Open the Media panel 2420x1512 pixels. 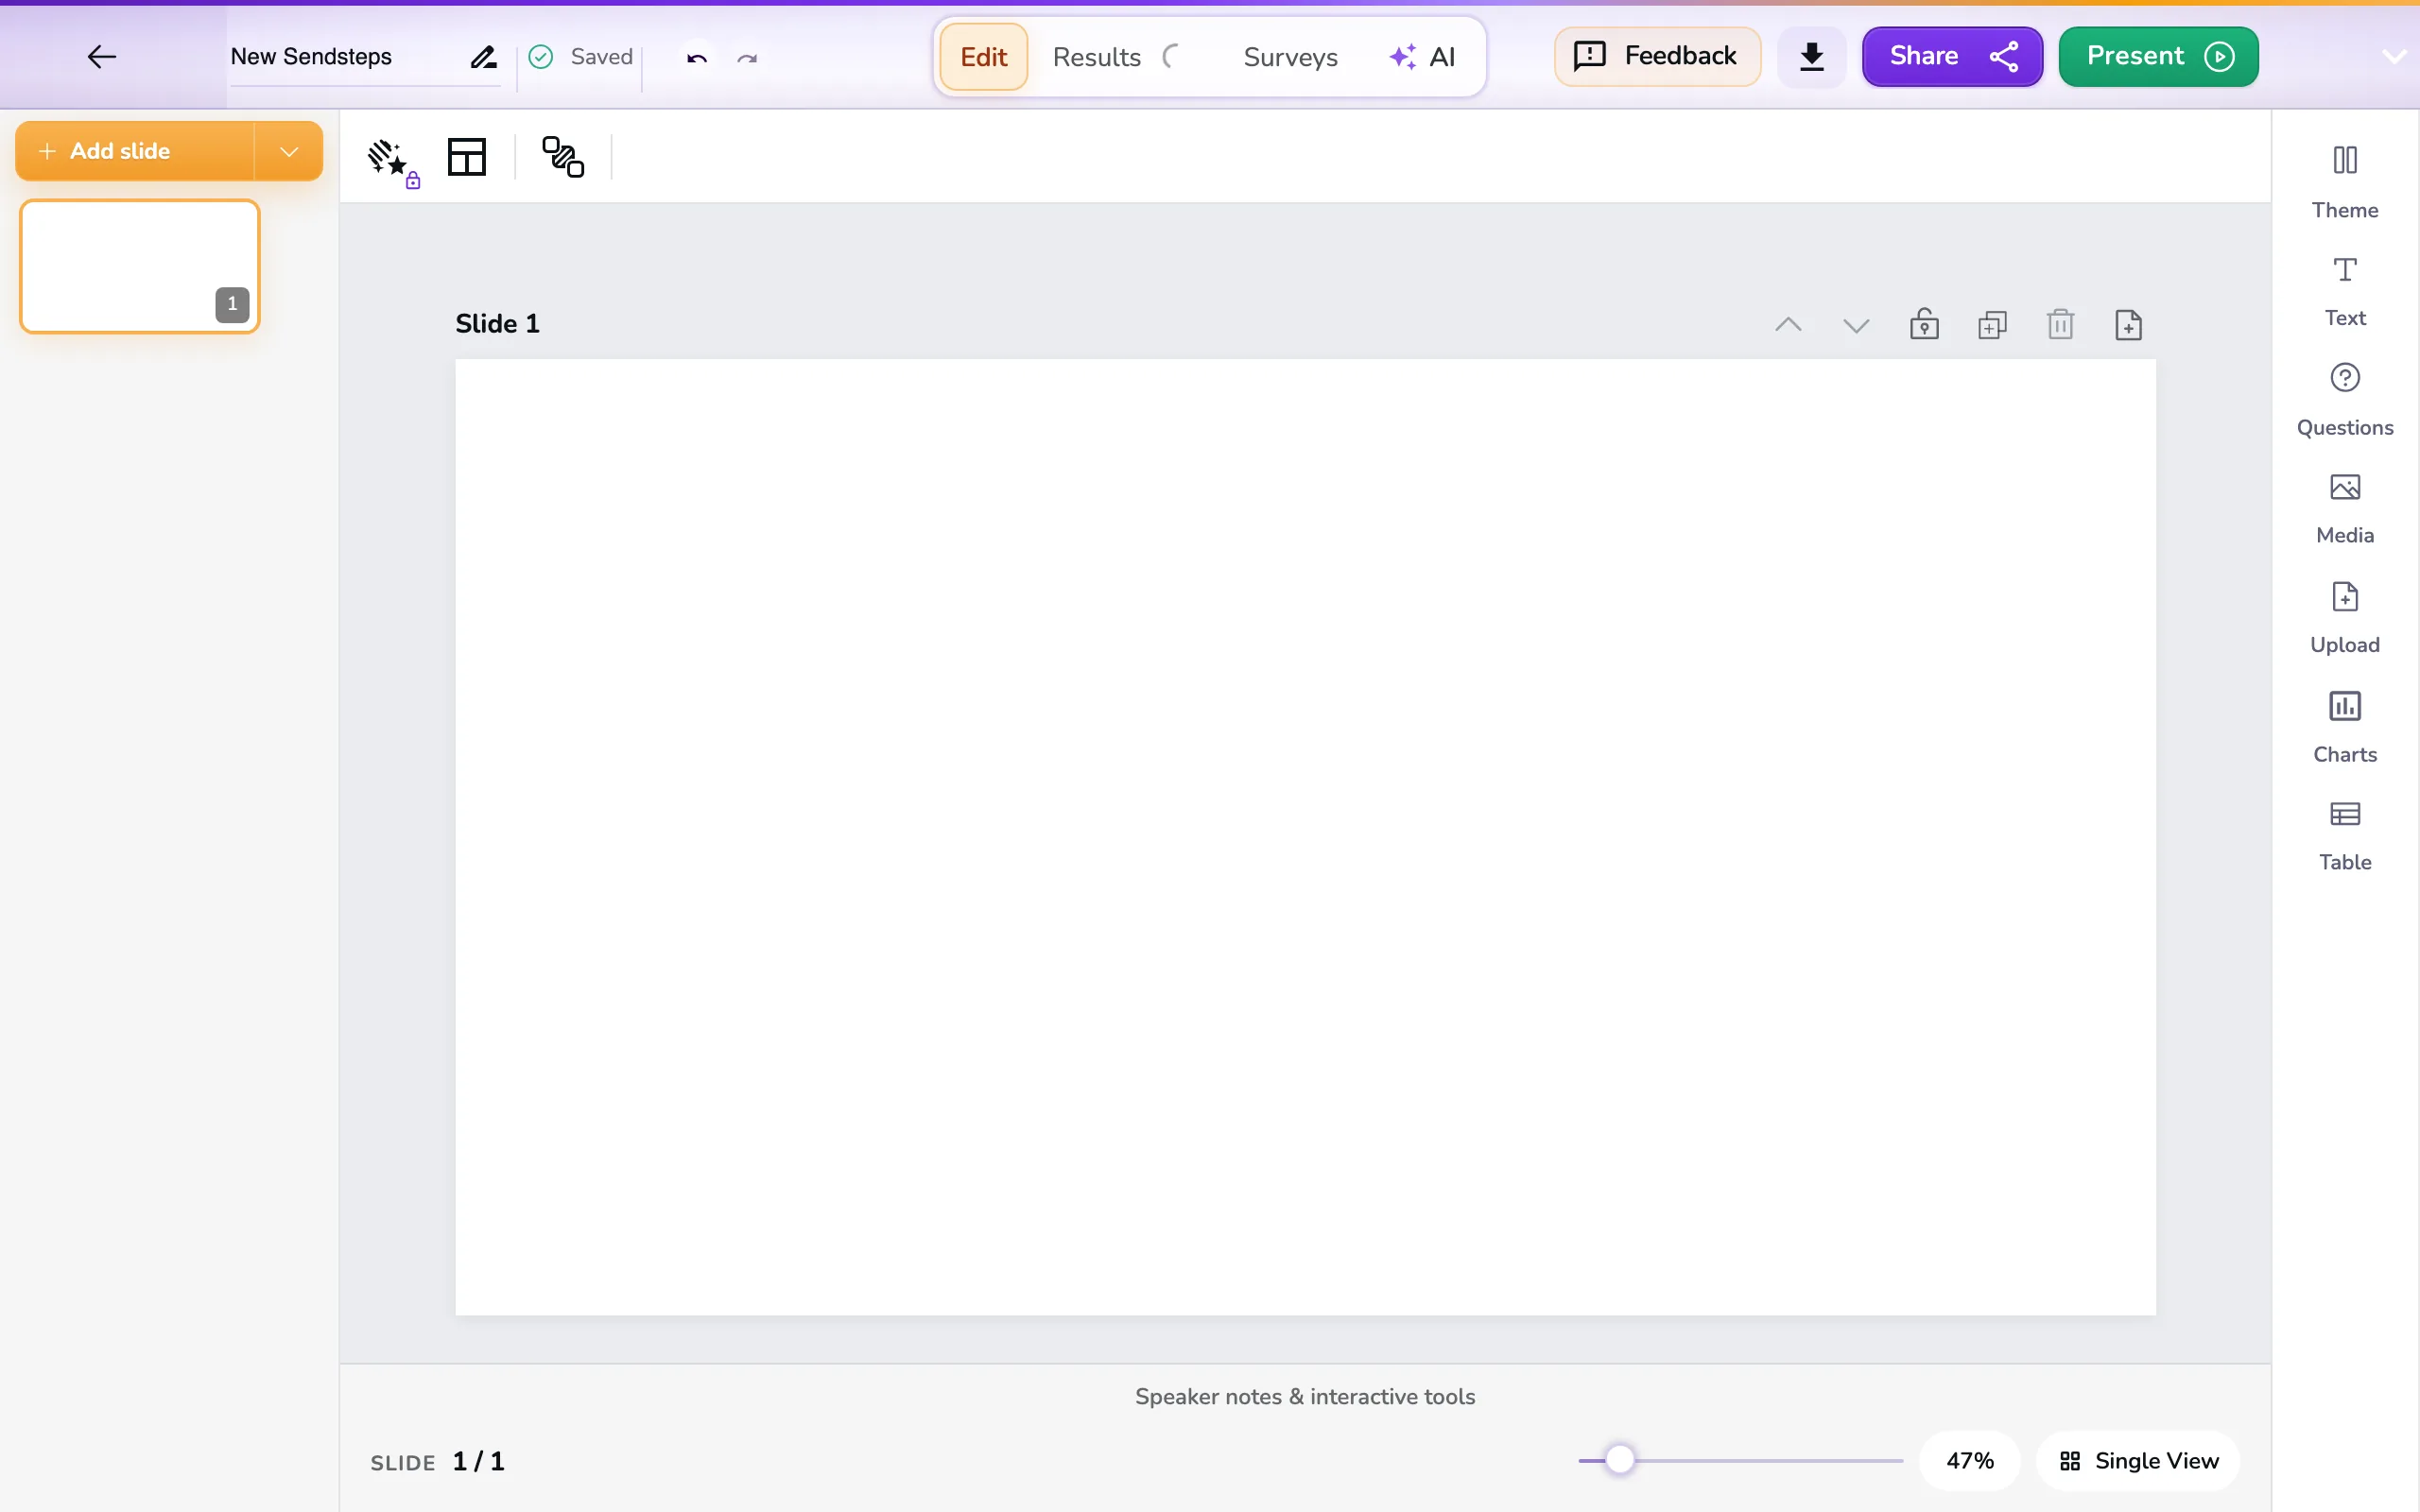coord(2345,509)
